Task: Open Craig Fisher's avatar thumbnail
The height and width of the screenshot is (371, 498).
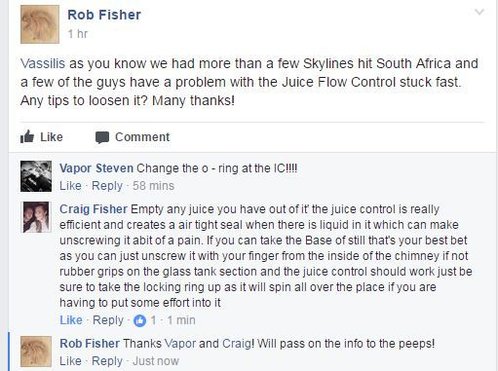Action: coord(36,217)
